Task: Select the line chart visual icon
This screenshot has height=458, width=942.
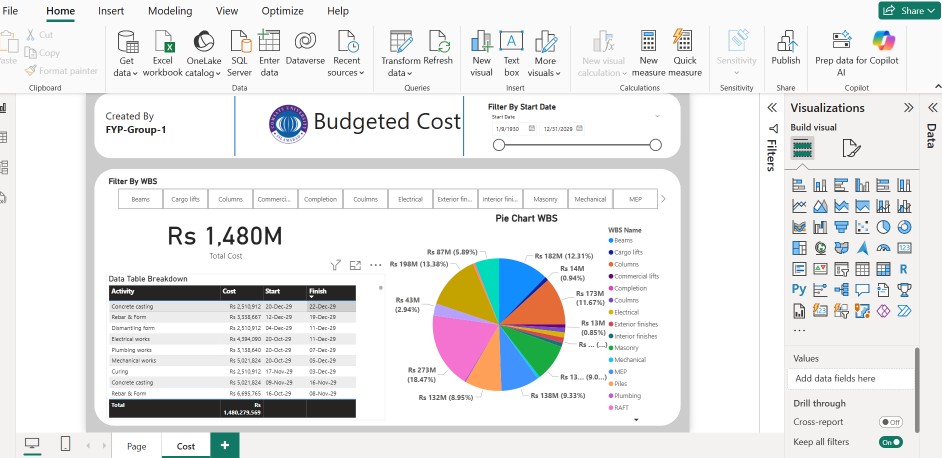Action: pyautogui.click(x=799, y=206)
